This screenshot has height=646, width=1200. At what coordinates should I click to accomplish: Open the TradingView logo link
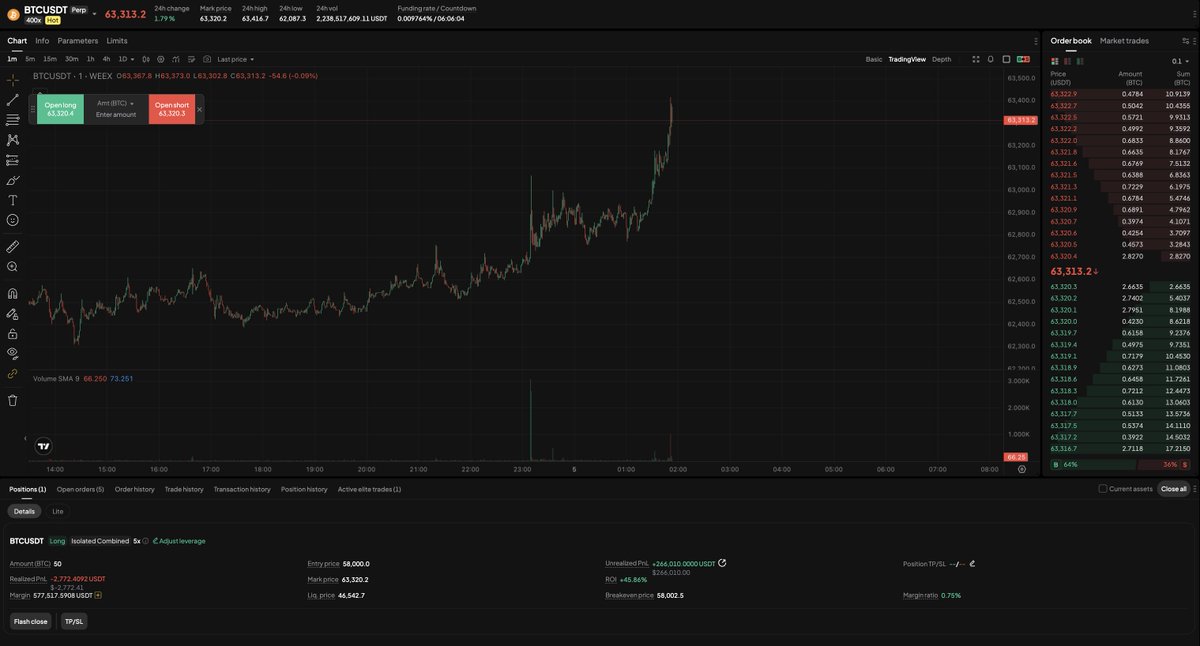pos(43,446)
